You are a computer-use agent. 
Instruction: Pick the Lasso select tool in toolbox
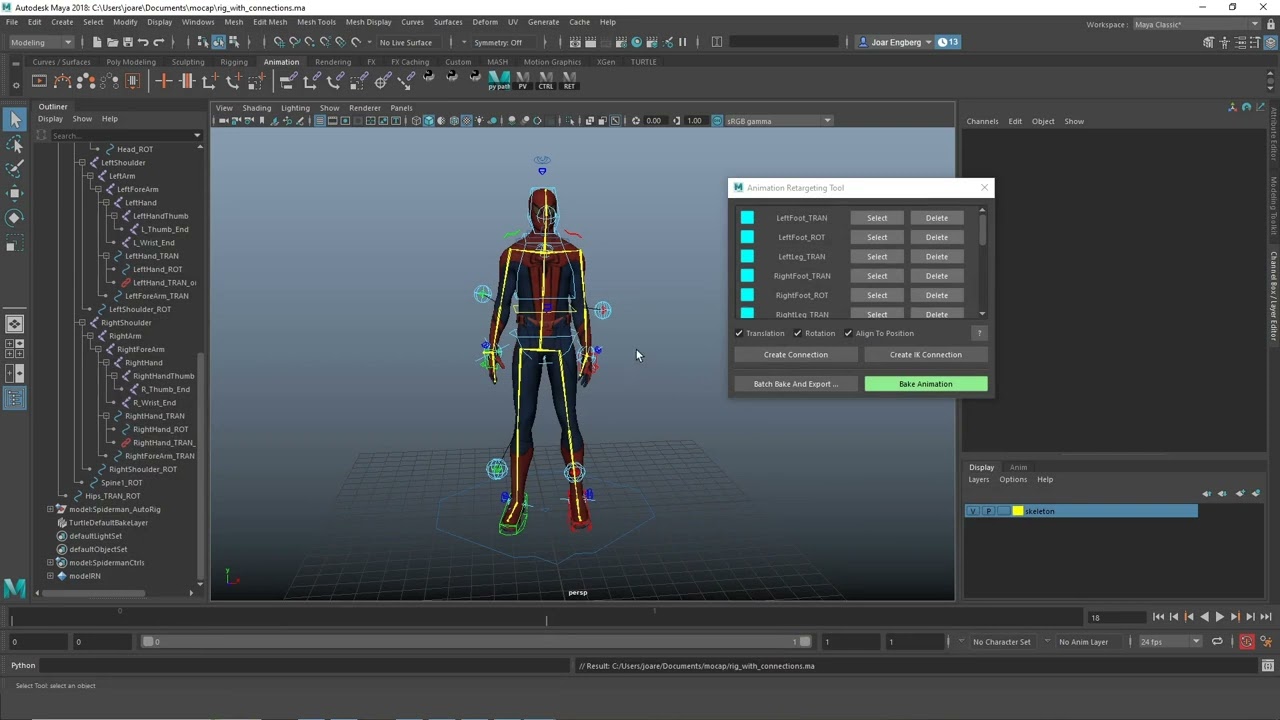15,146
